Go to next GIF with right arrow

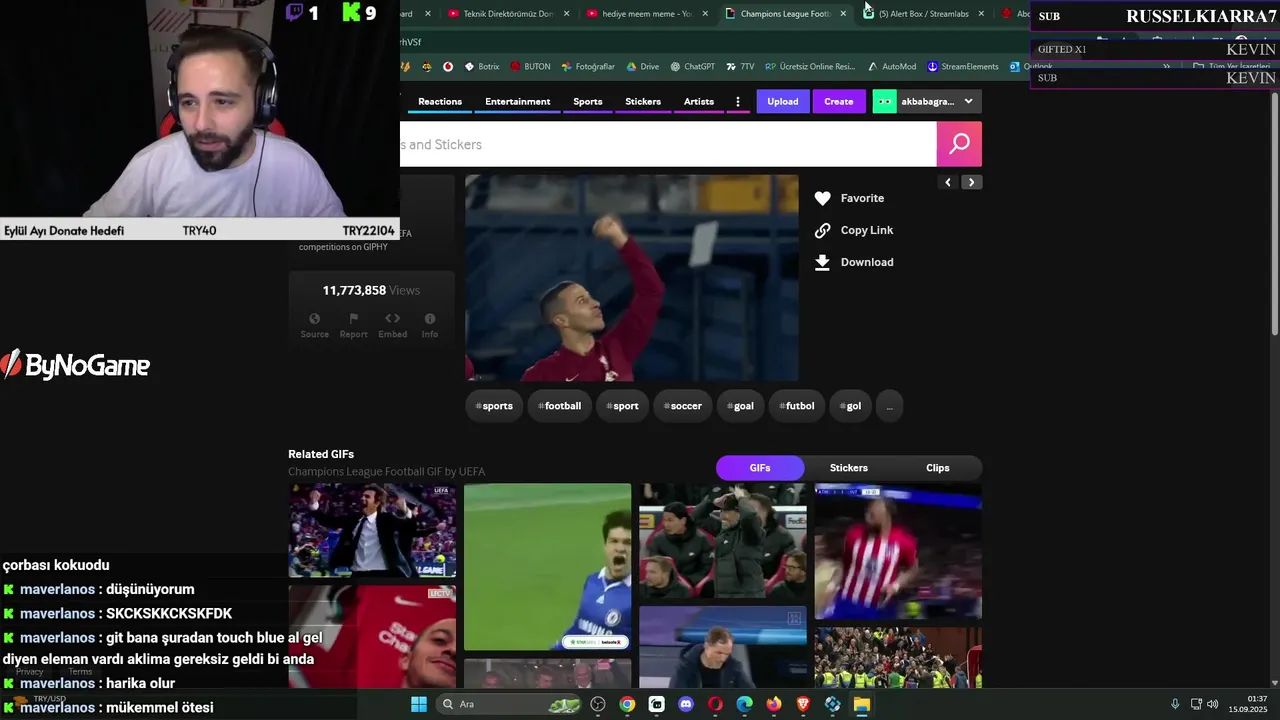[971, 182]
